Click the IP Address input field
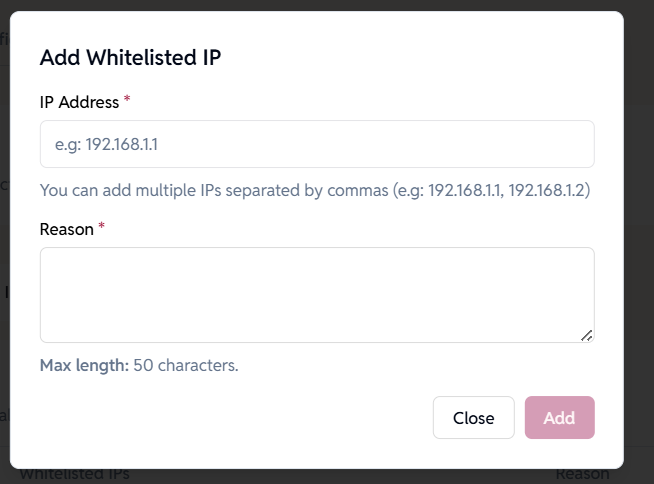 point(317,144)
